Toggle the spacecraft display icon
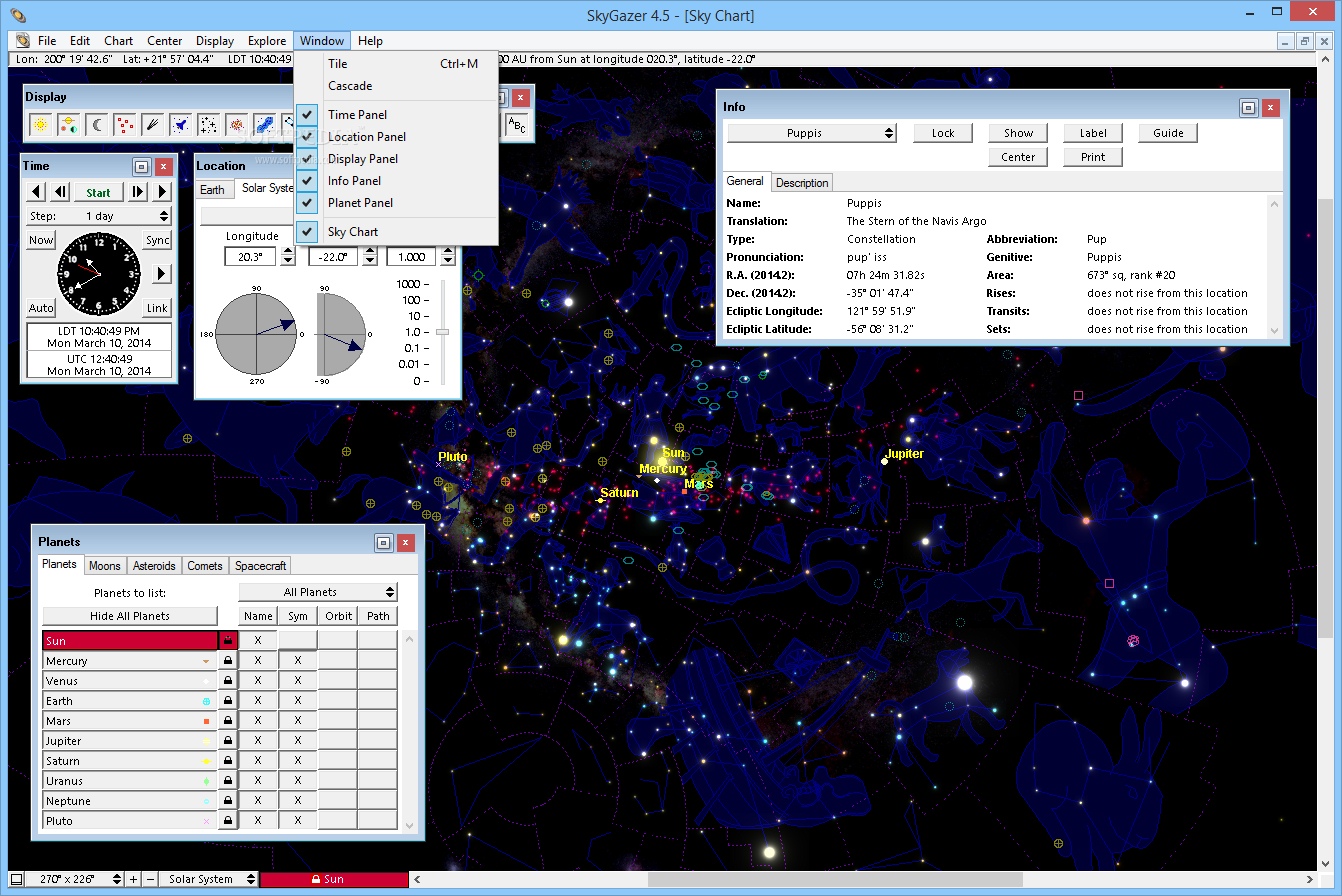 180,124
